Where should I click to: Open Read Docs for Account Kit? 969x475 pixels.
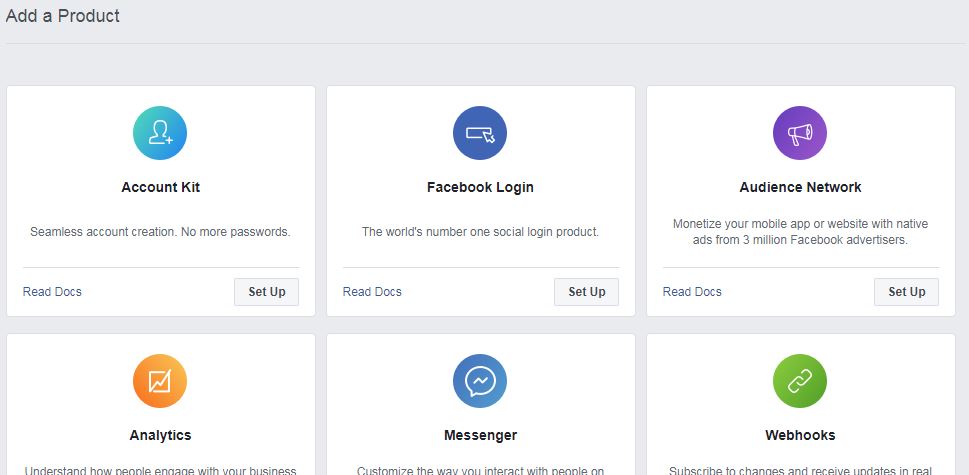click(52, 292)
